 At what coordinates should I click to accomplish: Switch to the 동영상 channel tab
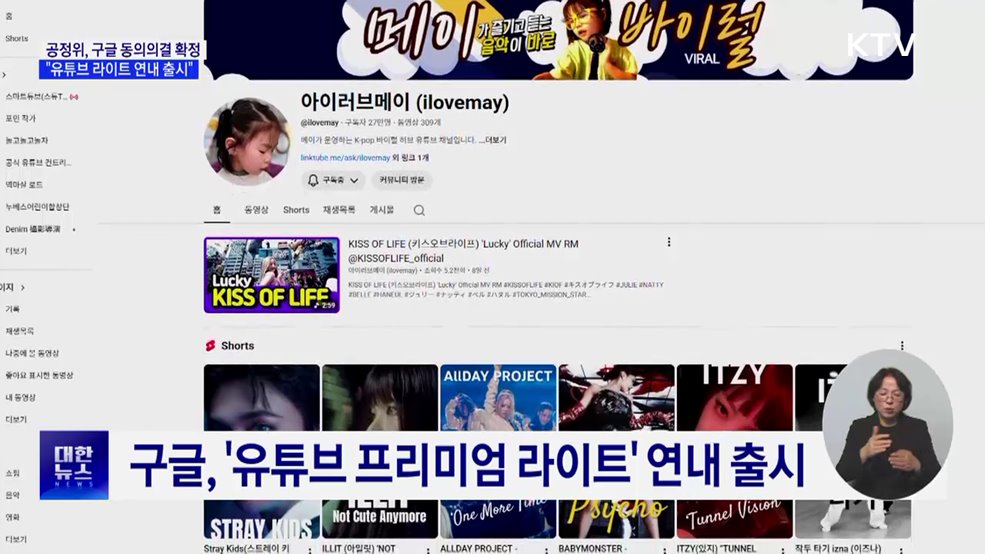pos(256,210)
